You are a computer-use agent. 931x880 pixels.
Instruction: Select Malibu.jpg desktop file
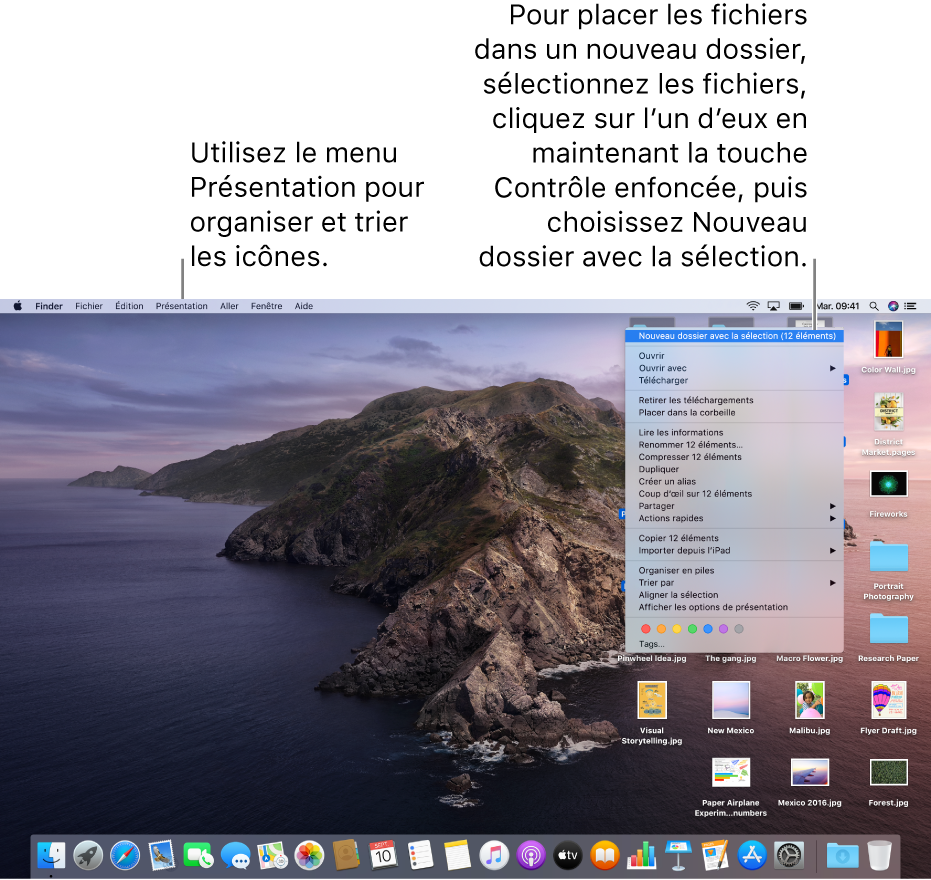809,707
